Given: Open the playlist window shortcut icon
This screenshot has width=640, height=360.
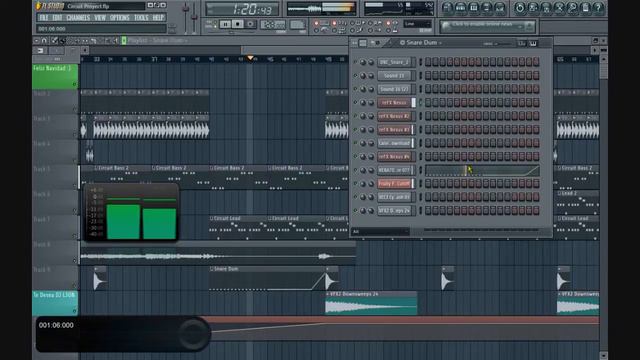Looking at the screenshot, I should pyautogui.click(x=447, y=7).
